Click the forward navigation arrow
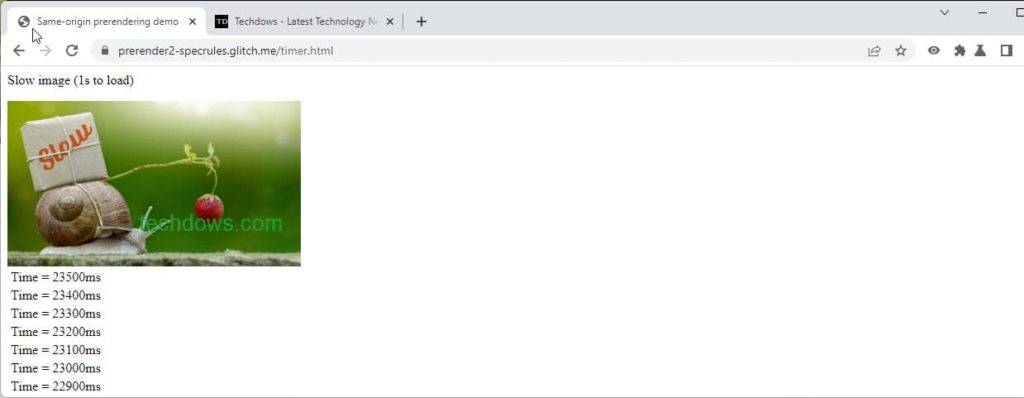 click(45, 50)
